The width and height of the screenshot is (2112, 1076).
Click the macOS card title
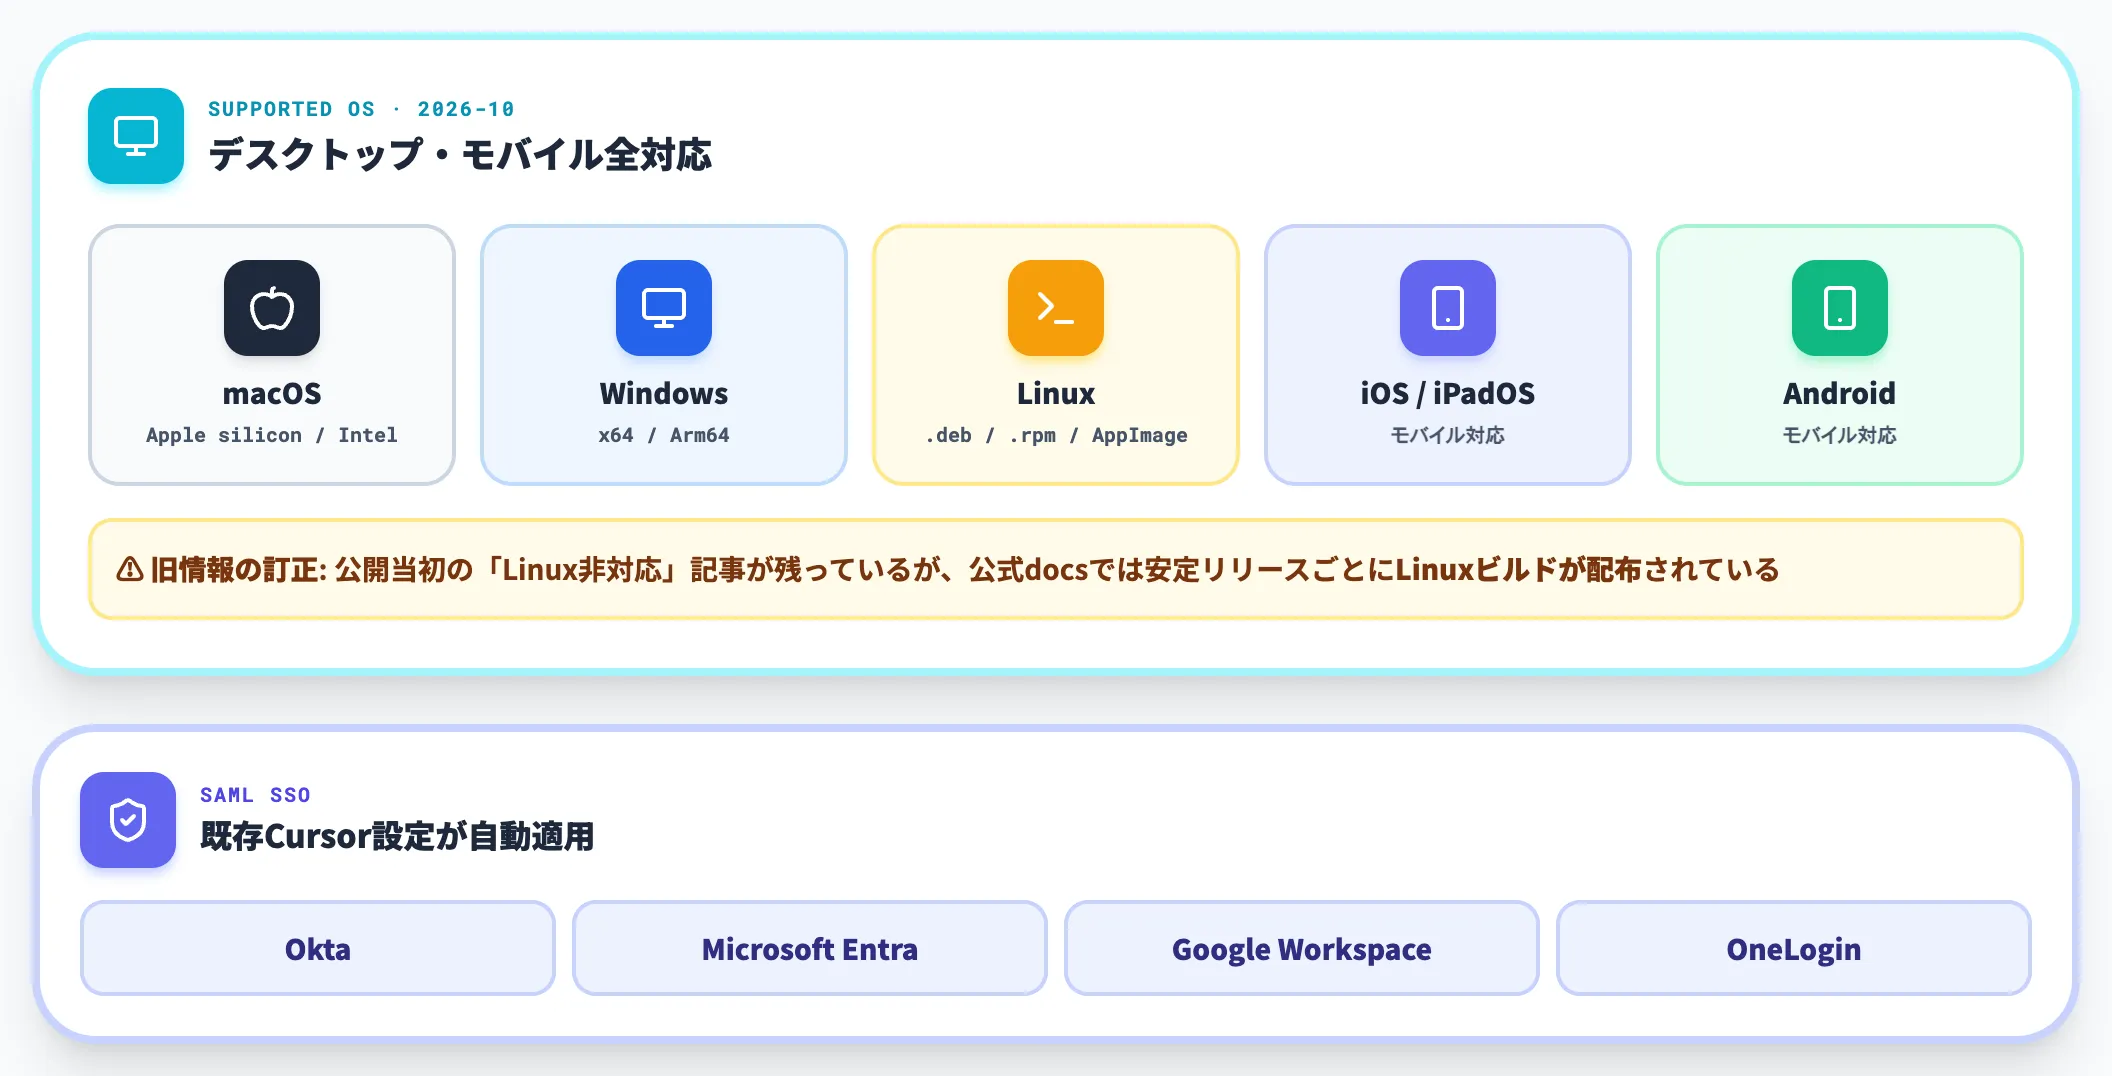coord(272,393)
